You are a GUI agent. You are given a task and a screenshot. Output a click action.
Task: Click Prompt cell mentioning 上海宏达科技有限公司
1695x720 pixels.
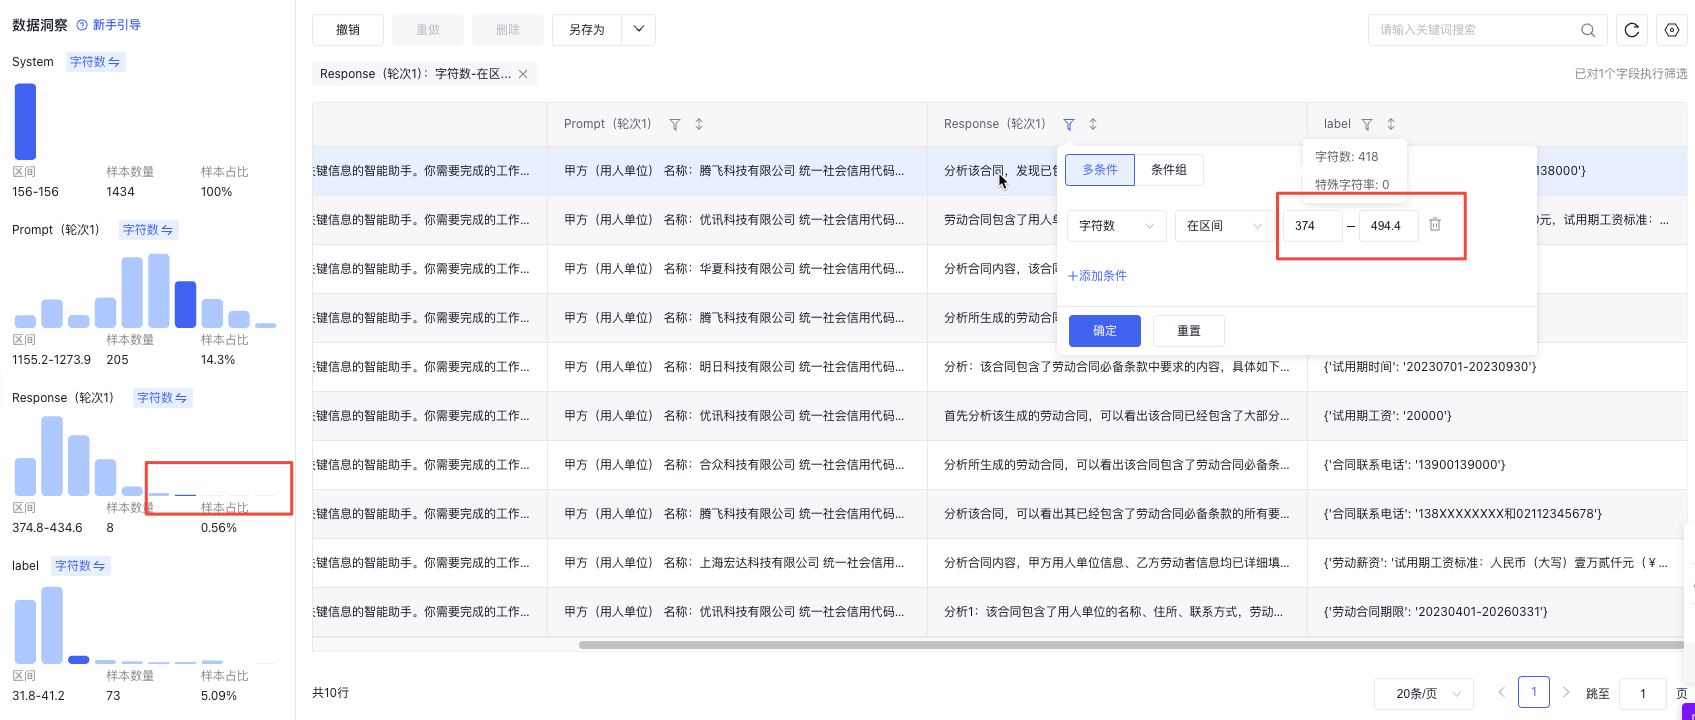pyautogui.click(x=734, y=563)
